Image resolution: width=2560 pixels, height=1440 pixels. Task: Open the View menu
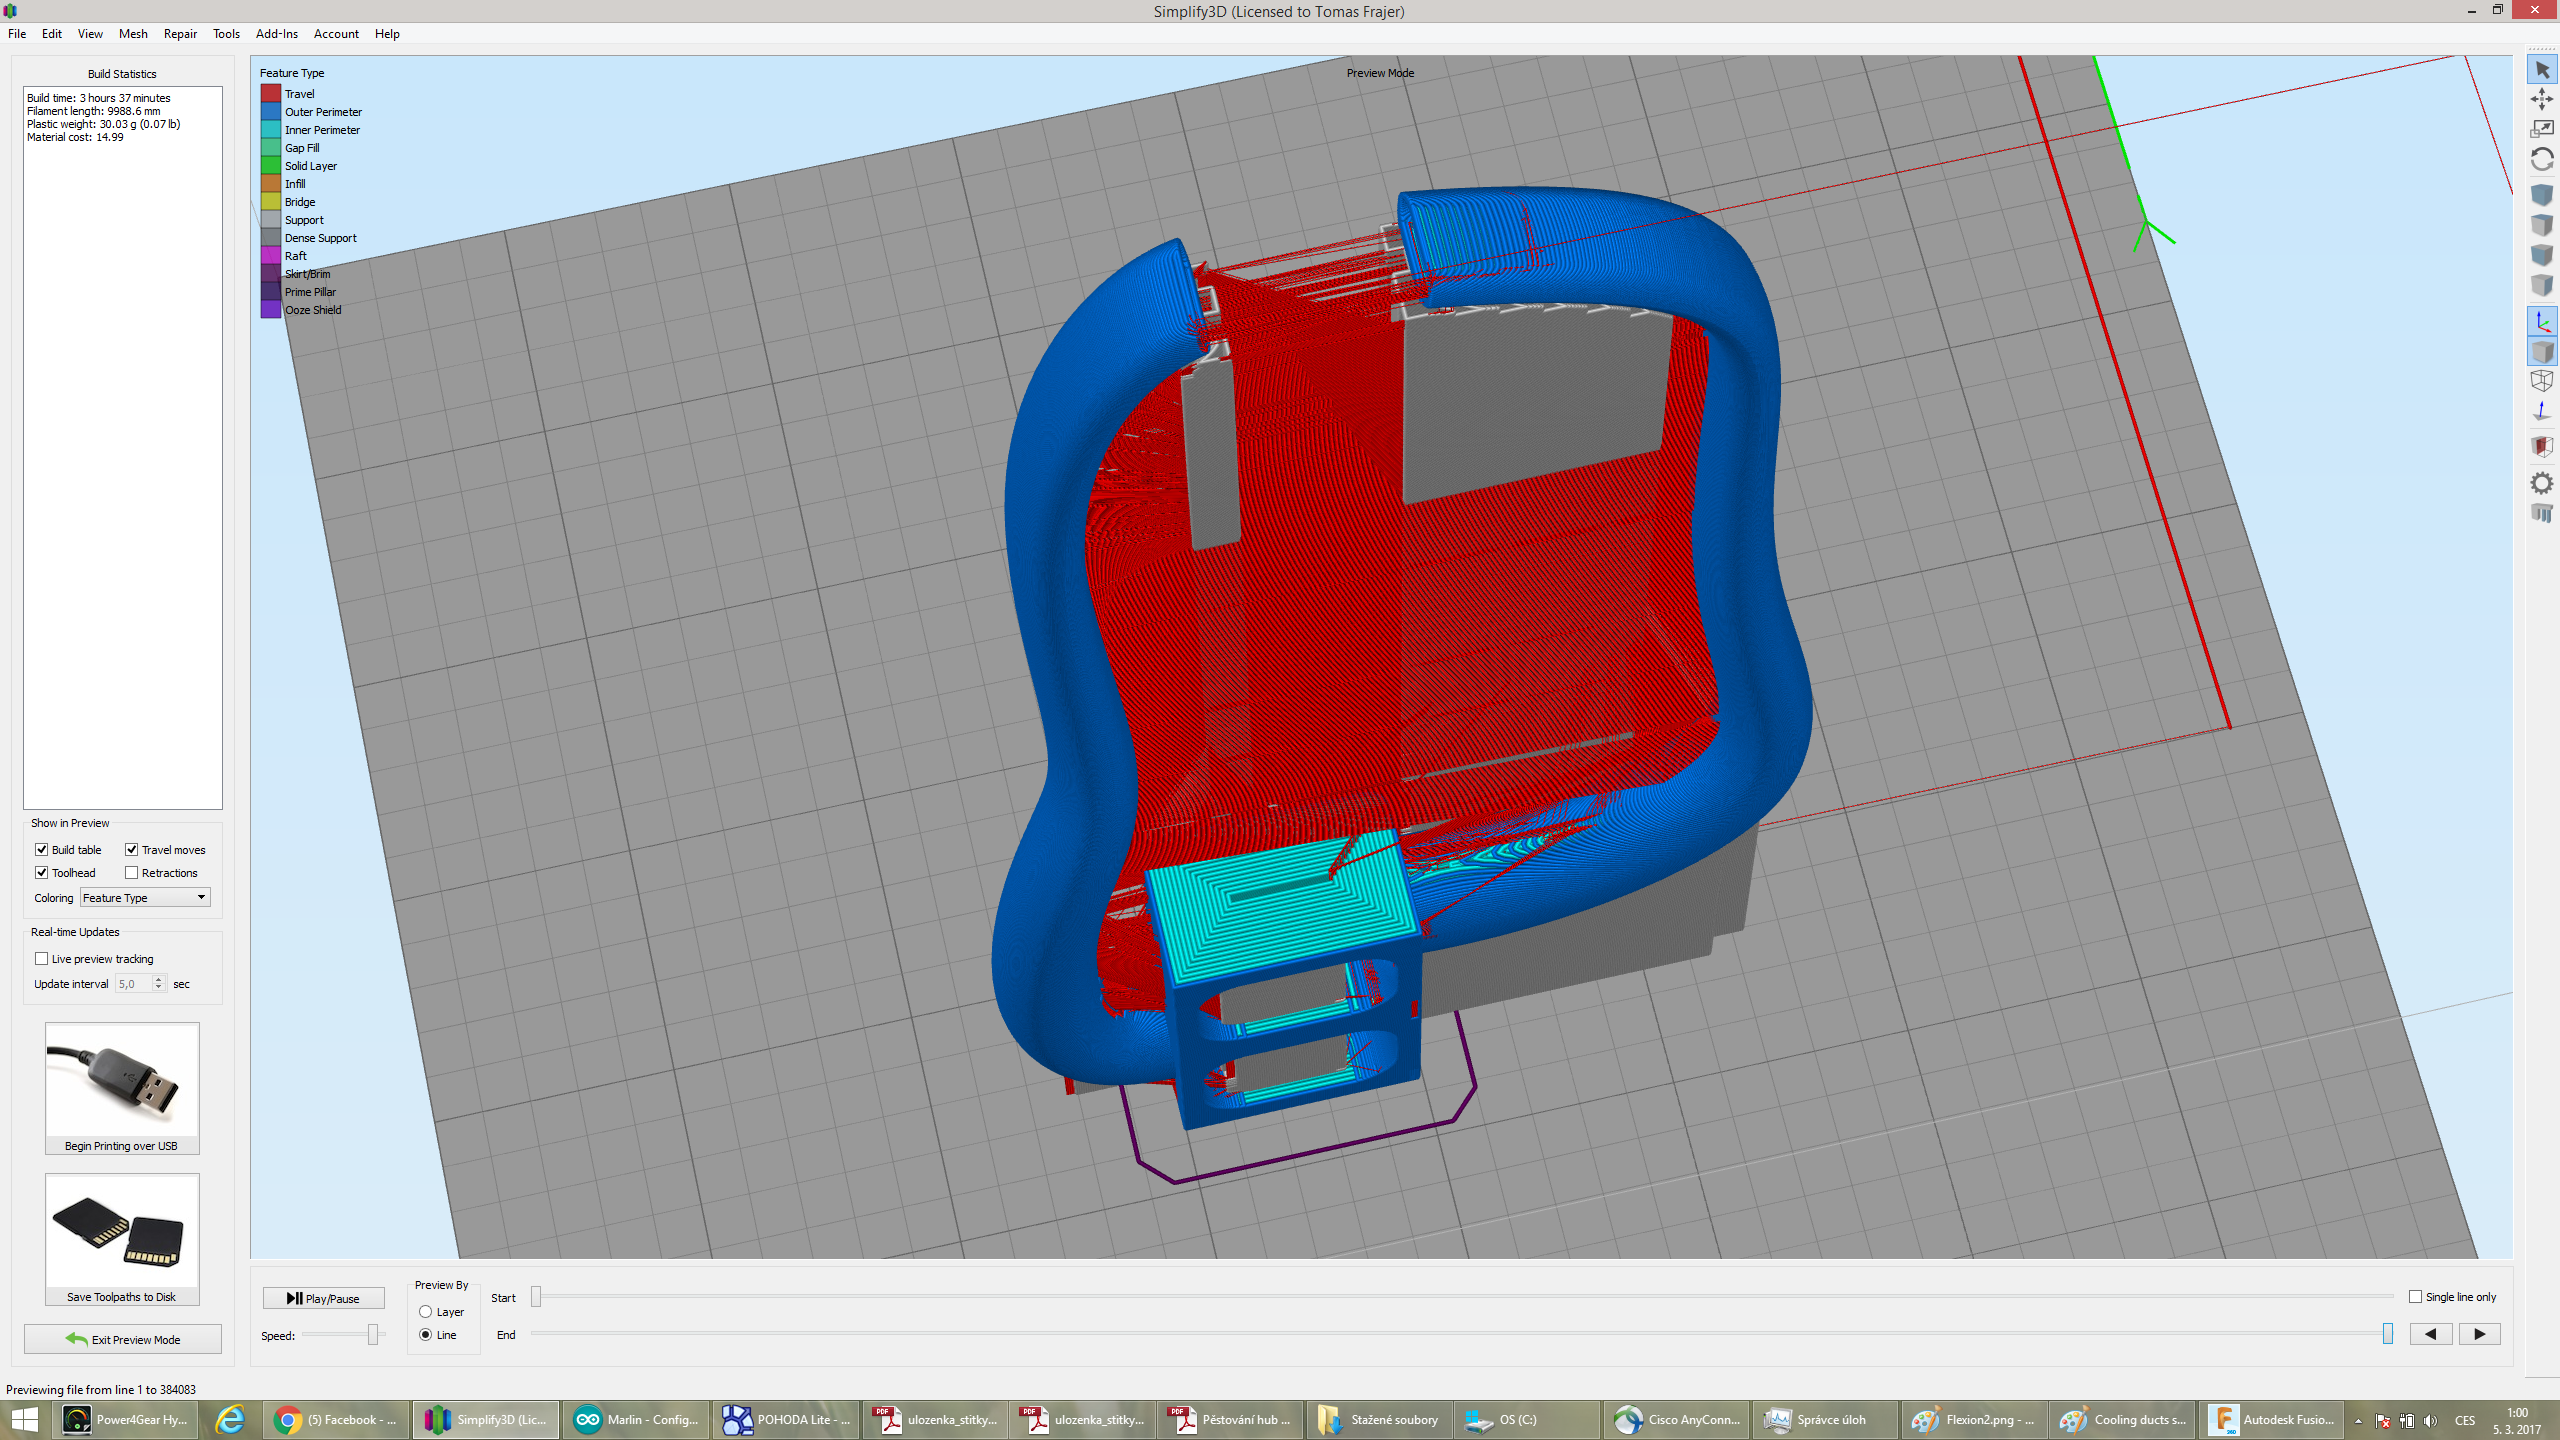pyautogui.click(x=90, y=34)
